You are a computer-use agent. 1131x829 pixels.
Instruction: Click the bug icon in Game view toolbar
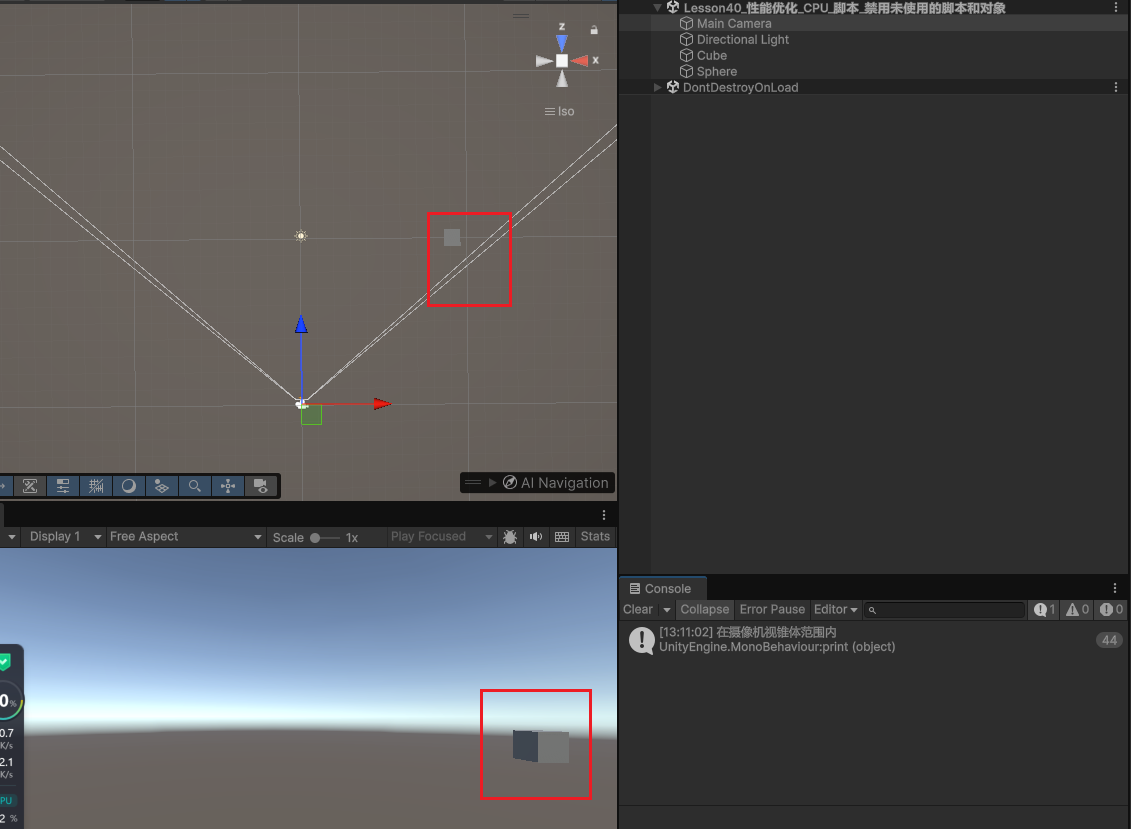click(510, 537)
